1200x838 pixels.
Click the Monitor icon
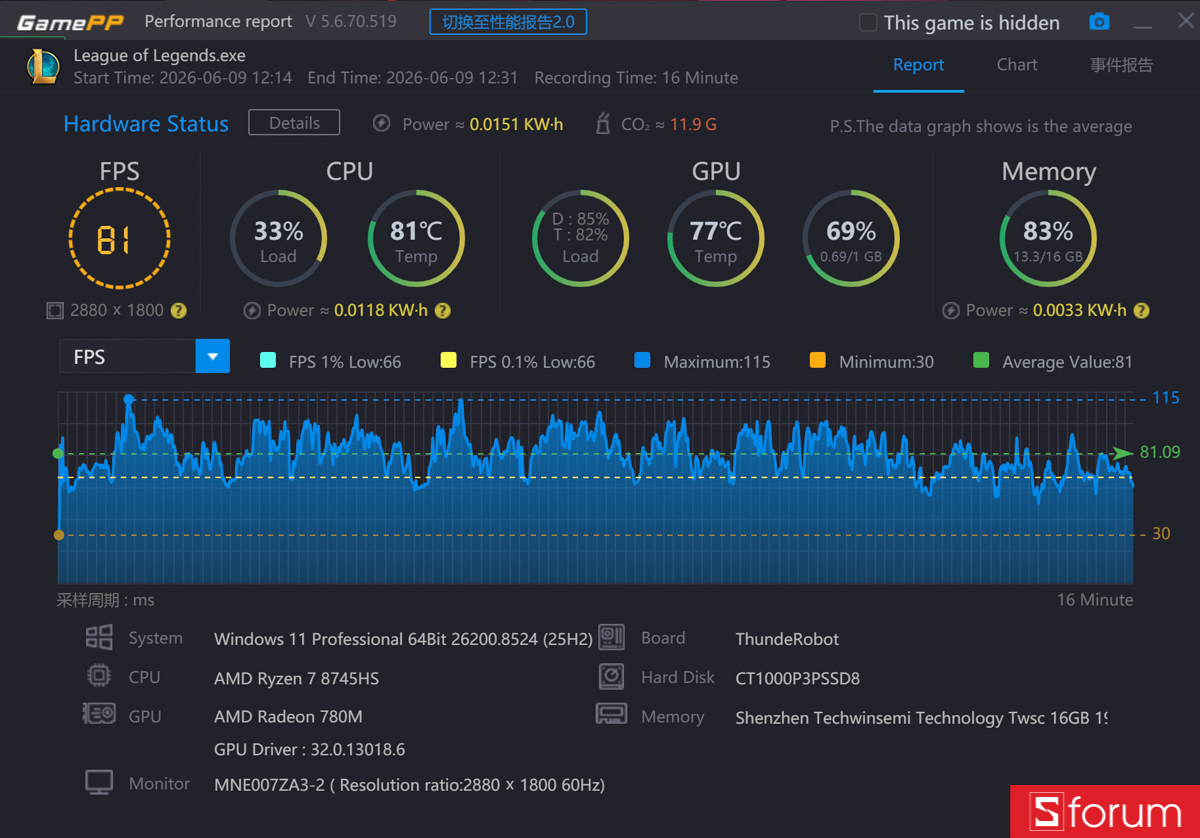point(99,783)
